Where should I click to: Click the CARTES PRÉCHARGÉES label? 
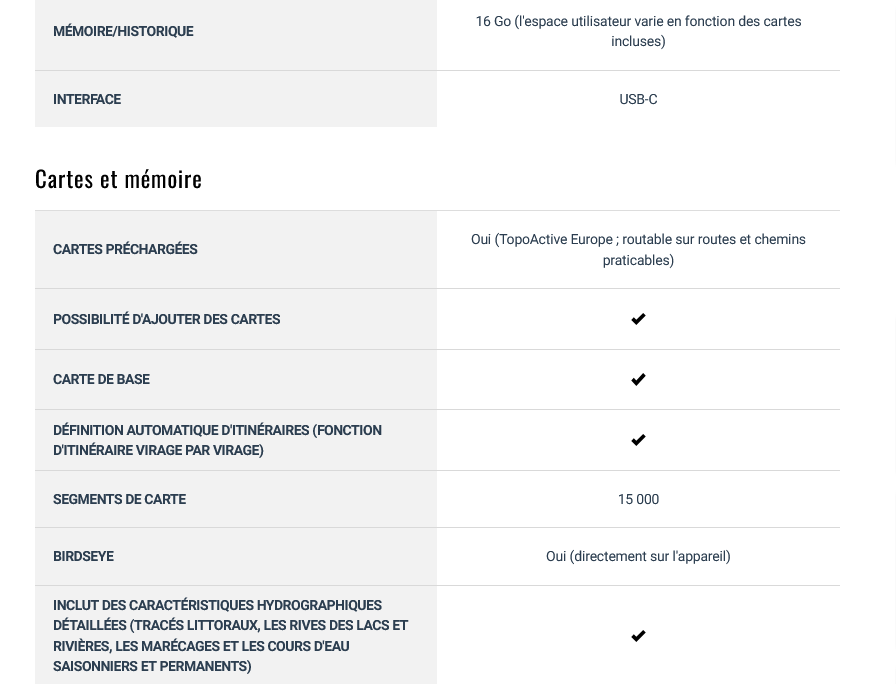(x=125, y=249)
